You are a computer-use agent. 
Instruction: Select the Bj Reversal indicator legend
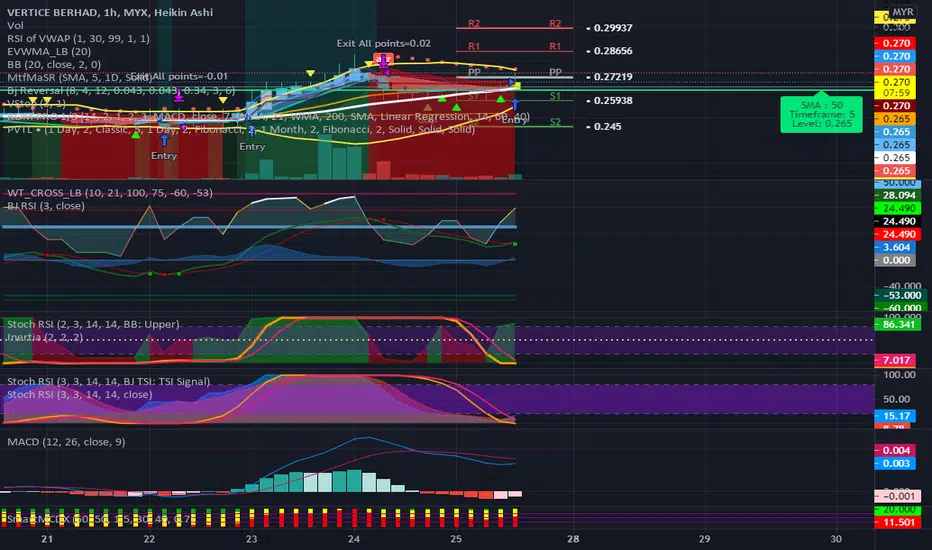click(121, 90)
